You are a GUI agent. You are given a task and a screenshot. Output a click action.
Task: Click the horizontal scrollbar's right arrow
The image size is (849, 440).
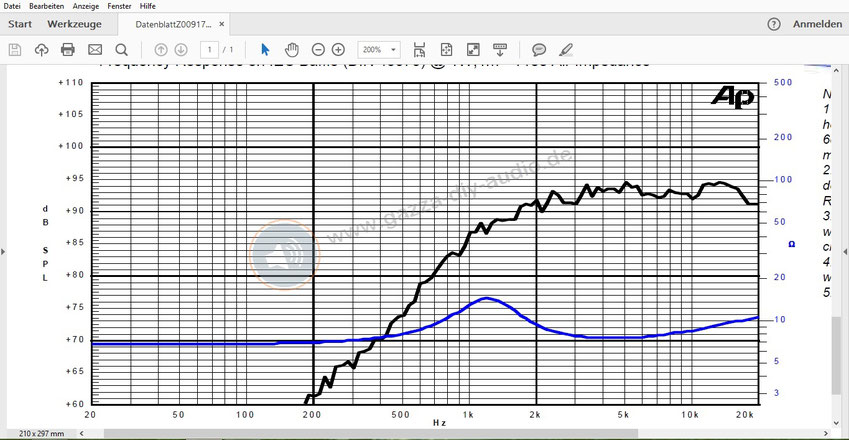[826, 434]
